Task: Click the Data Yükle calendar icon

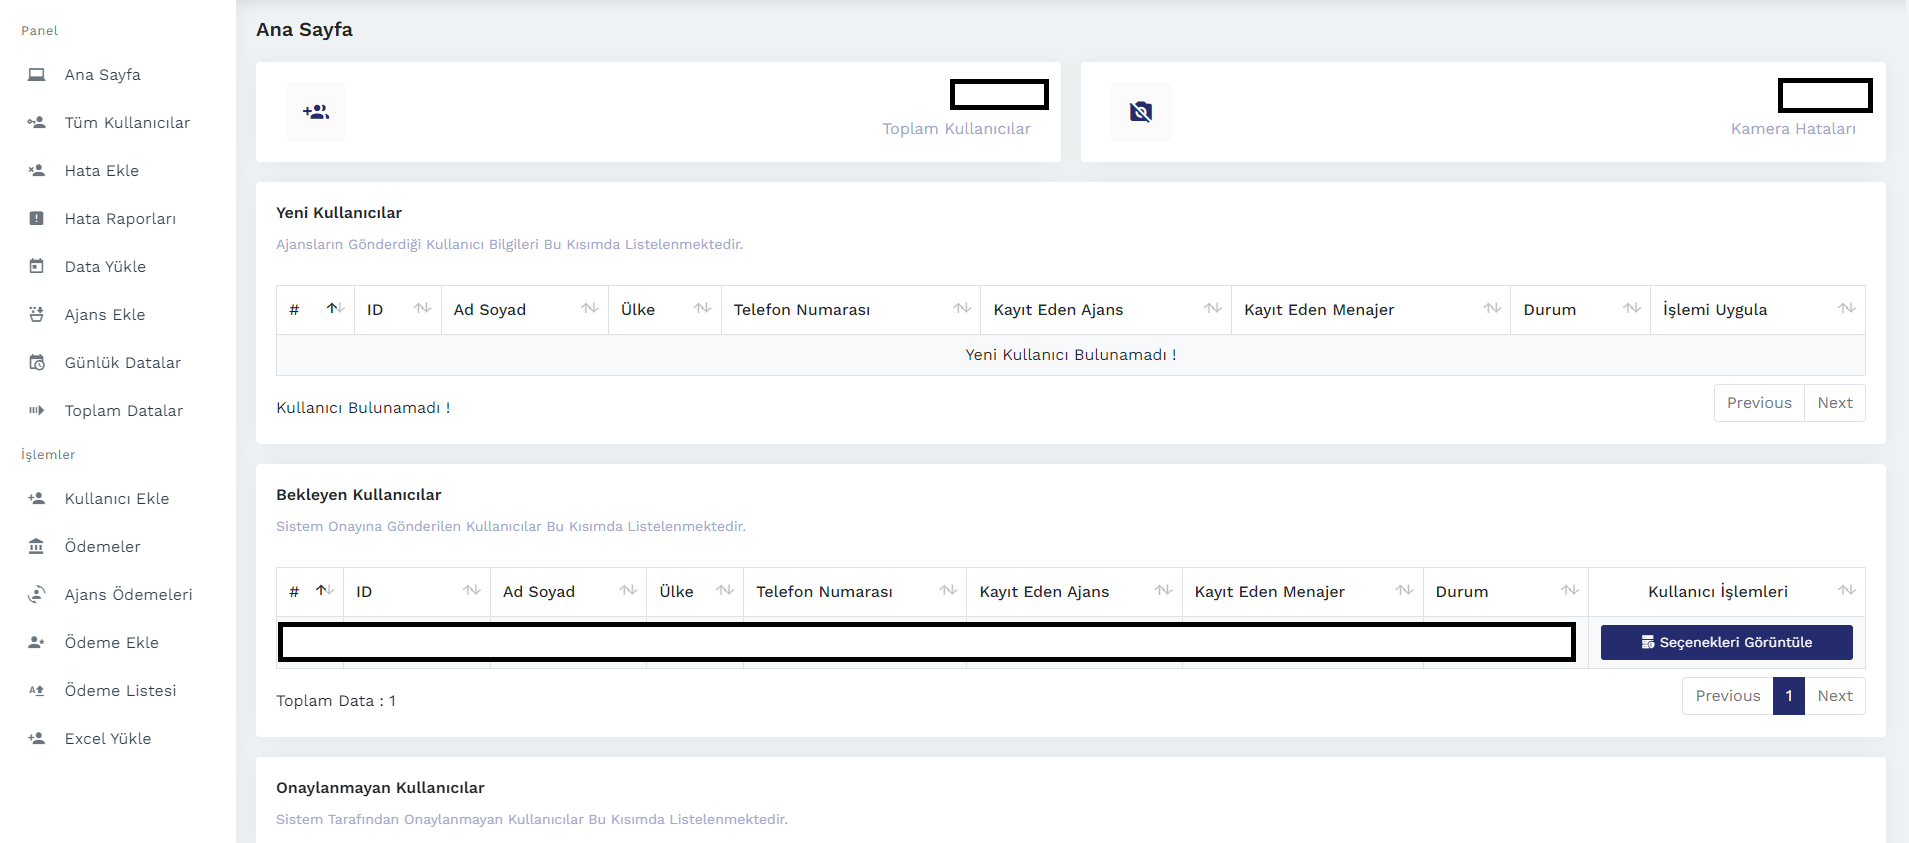Action: click(37, 266)
